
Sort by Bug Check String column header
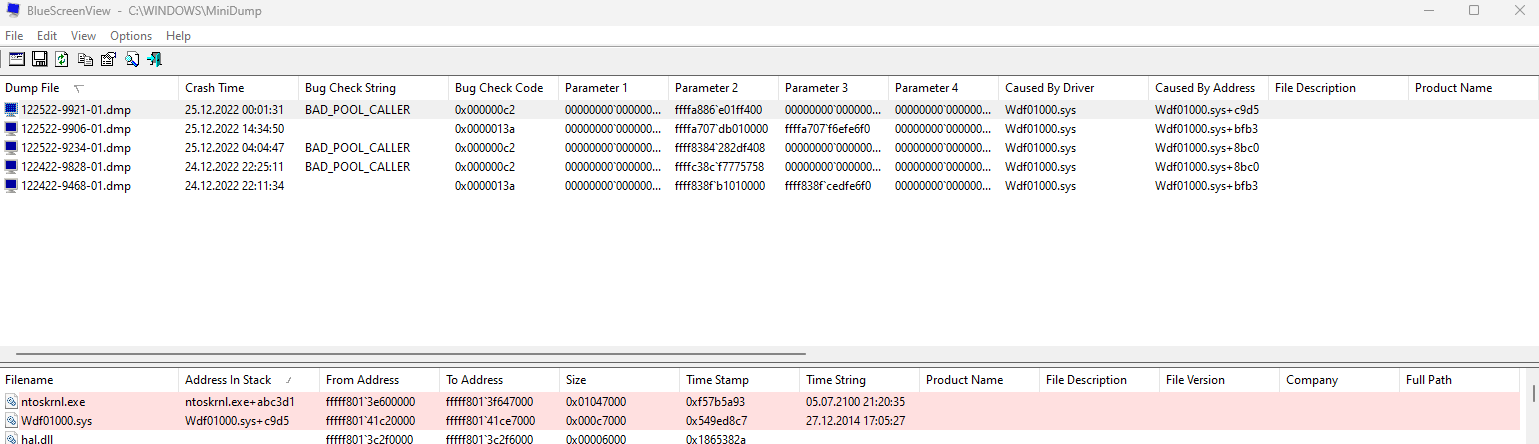pos(374,88)
